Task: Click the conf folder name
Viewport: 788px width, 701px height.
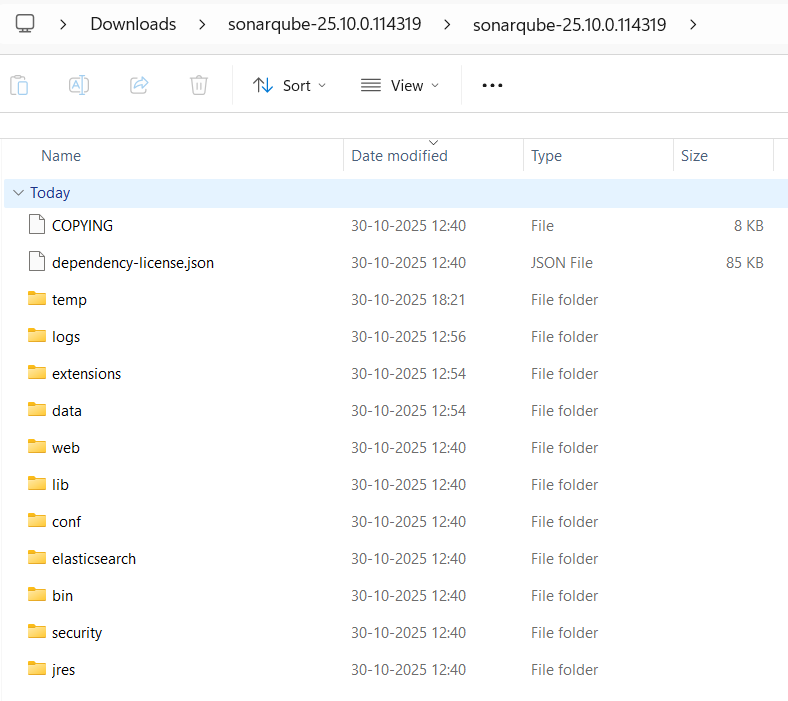Action: point(66,522)
